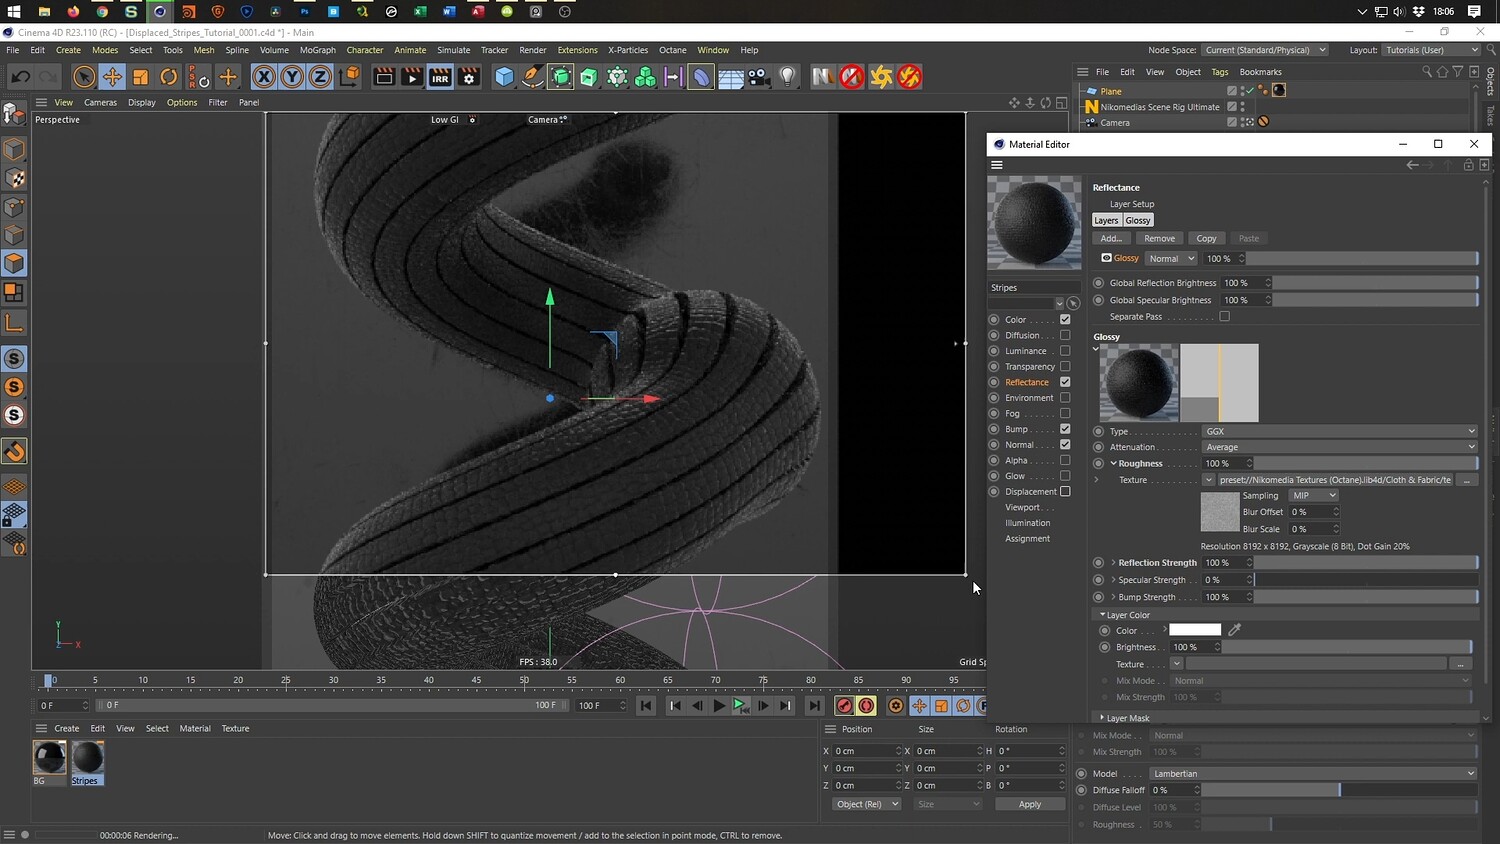Open the reflectance Type GGX dropdown
This screenshot has height=844, width=1500.
point(1339,432)
